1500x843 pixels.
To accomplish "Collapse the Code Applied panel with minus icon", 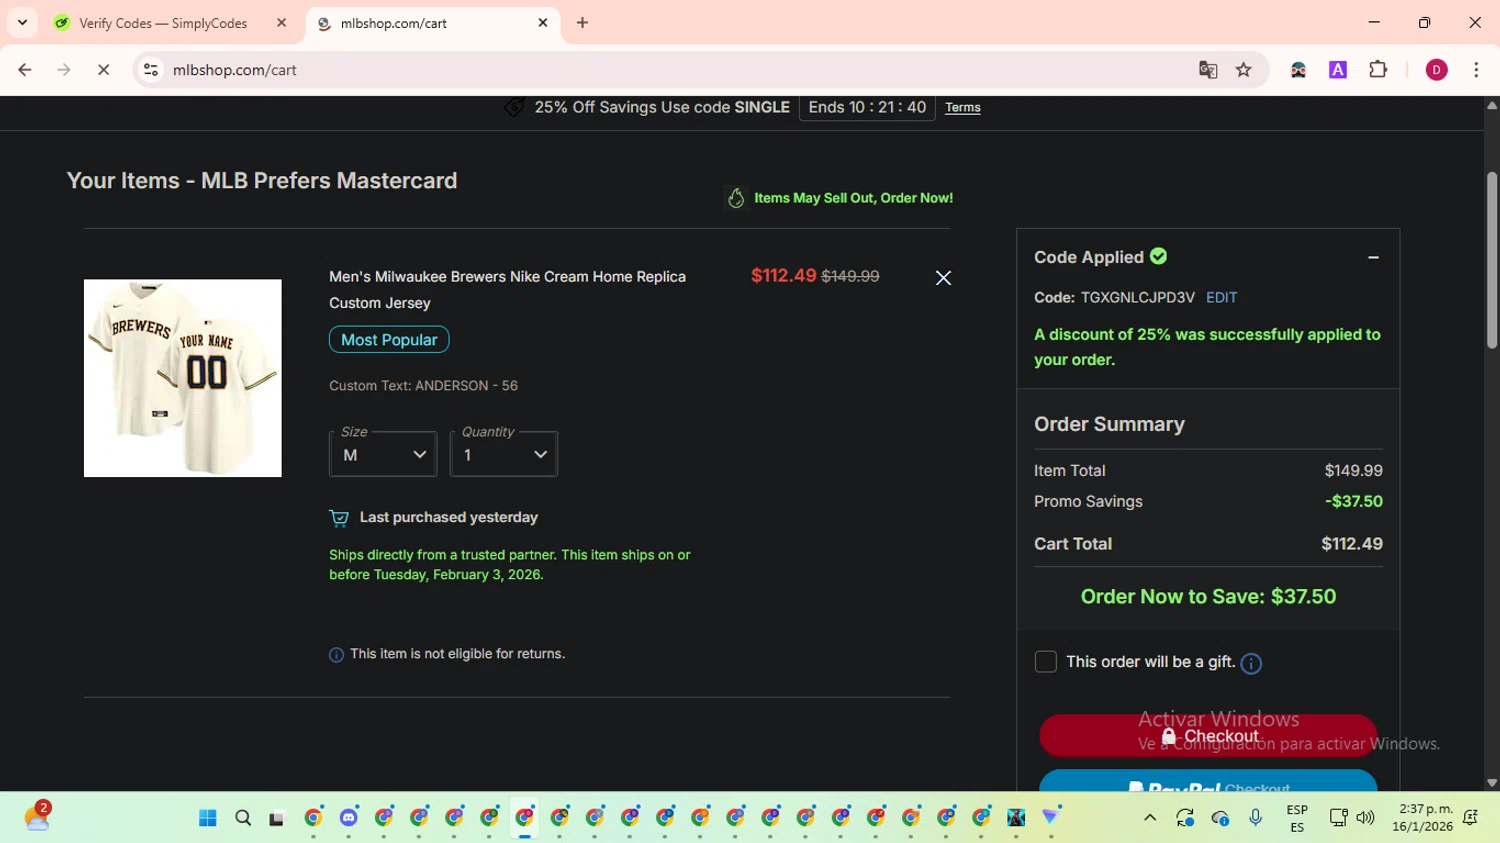I will [1373, 258].
